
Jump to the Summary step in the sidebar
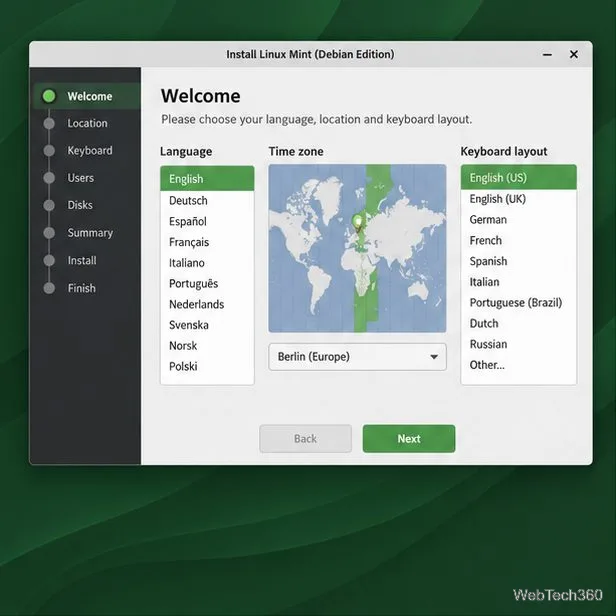click(90, 233)
